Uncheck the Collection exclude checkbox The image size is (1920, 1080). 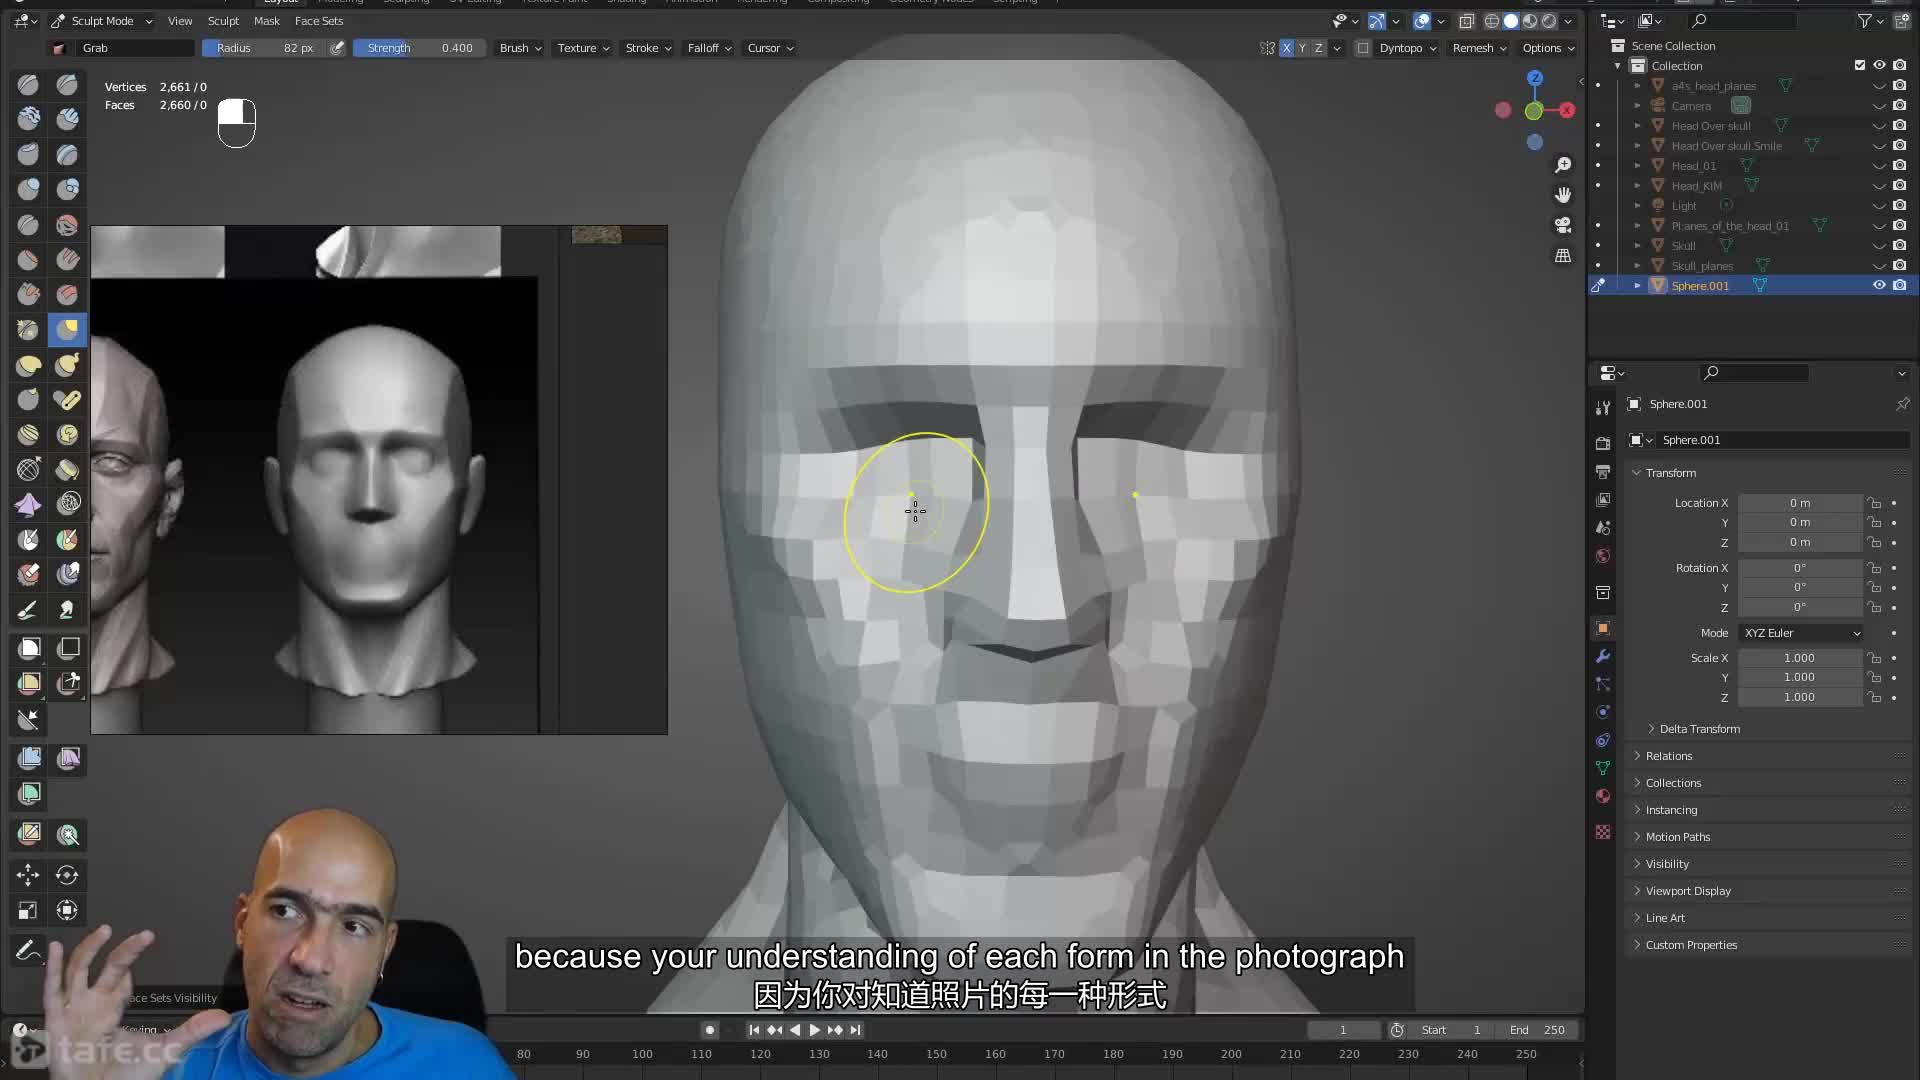point(1860,65)
